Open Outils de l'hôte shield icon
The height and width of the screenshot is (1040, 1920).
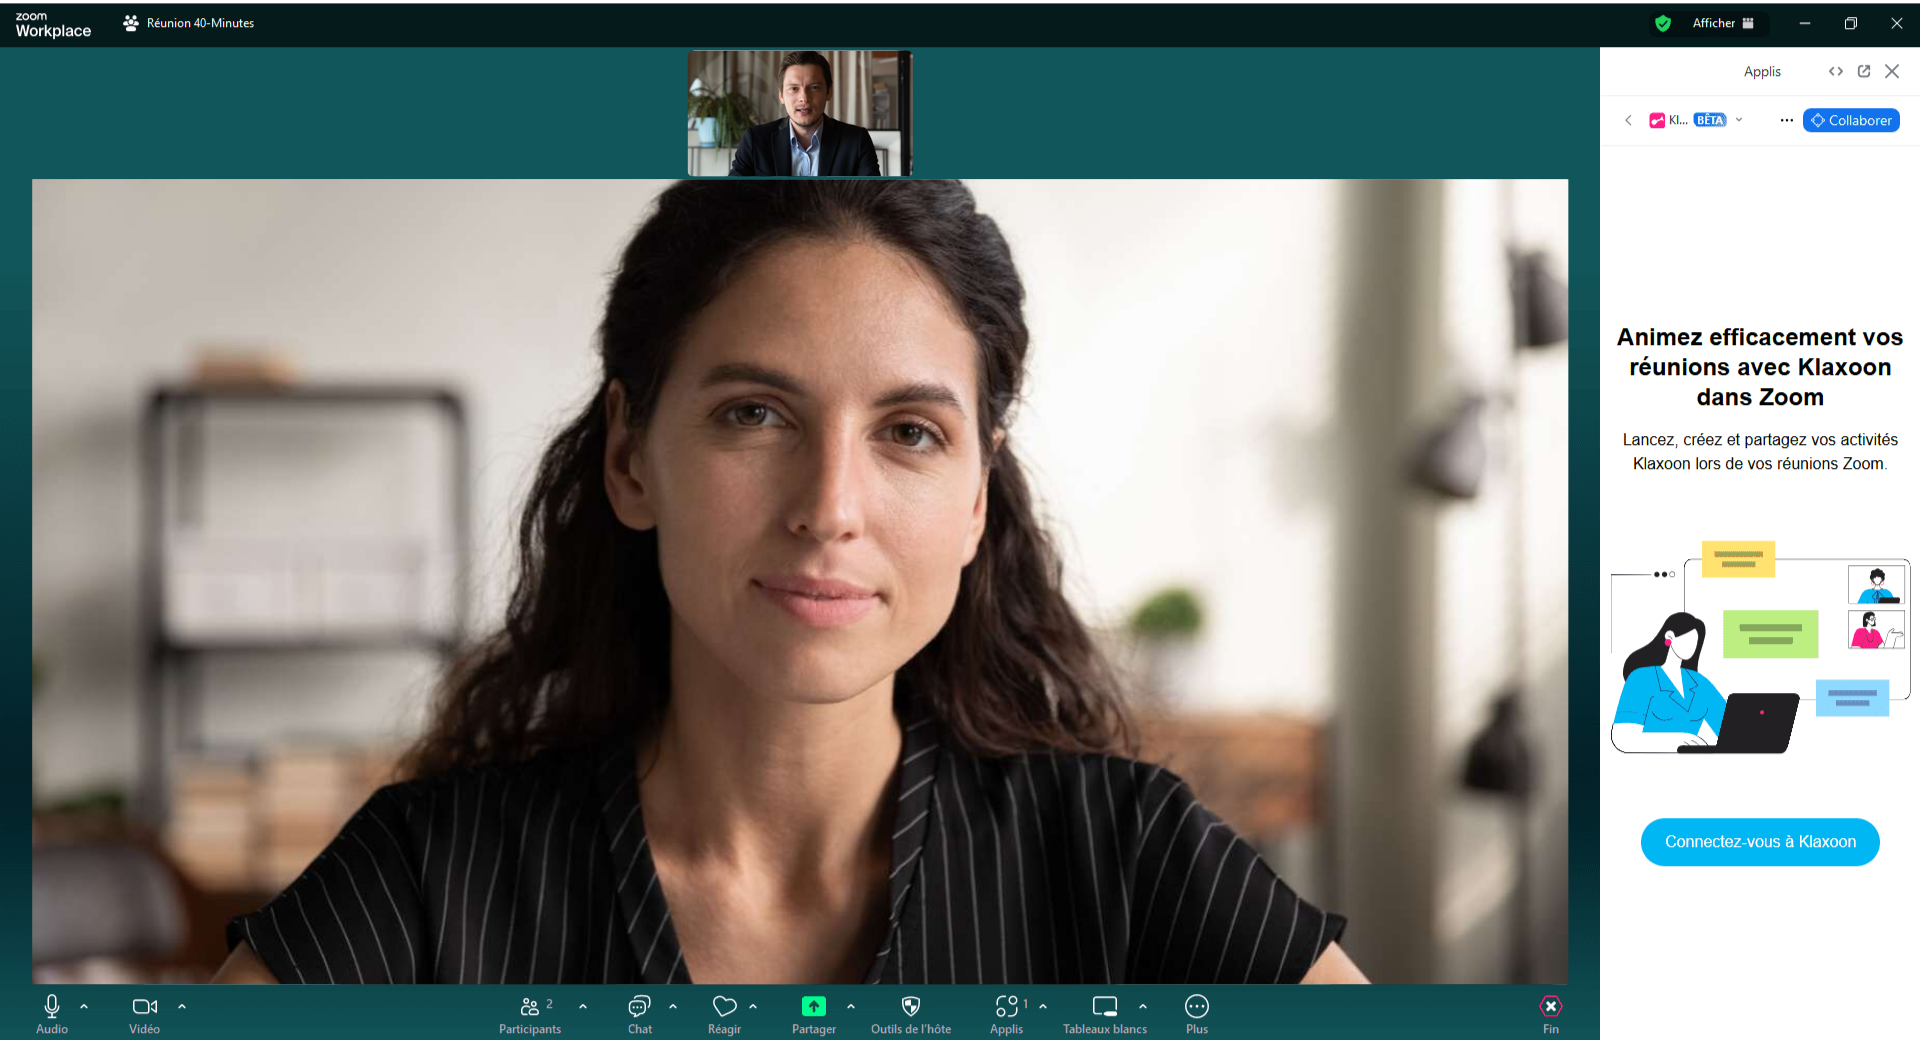[x=910, y=1007]
